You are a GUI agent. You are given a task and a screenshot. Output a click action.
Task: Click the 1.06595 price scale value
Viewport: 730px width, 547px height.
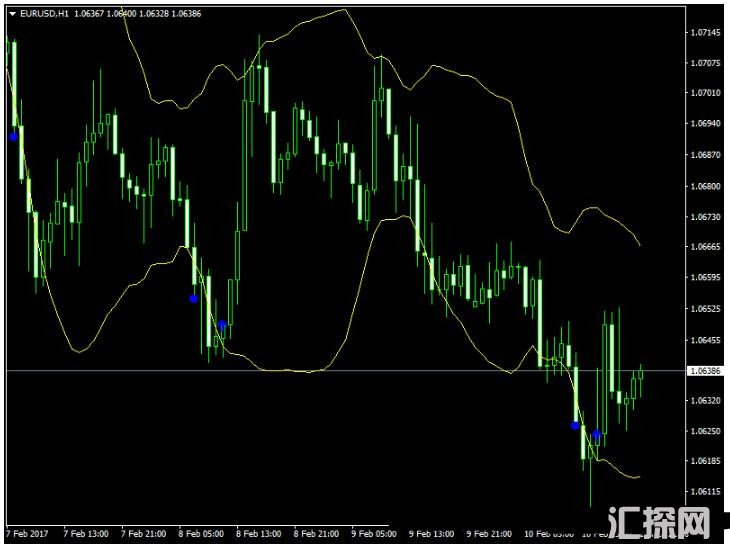click(705, 277)
